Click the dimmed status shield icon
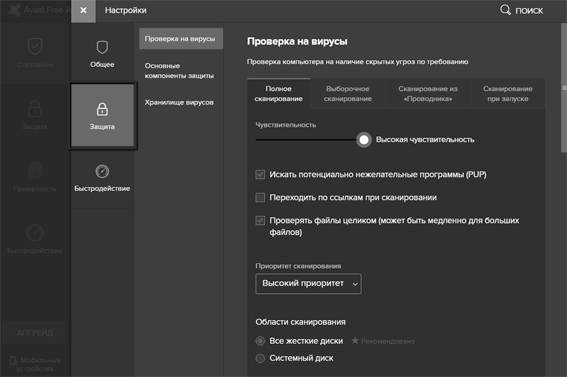The width and height of the screenshot is (567, 377). tap(35, 46)
